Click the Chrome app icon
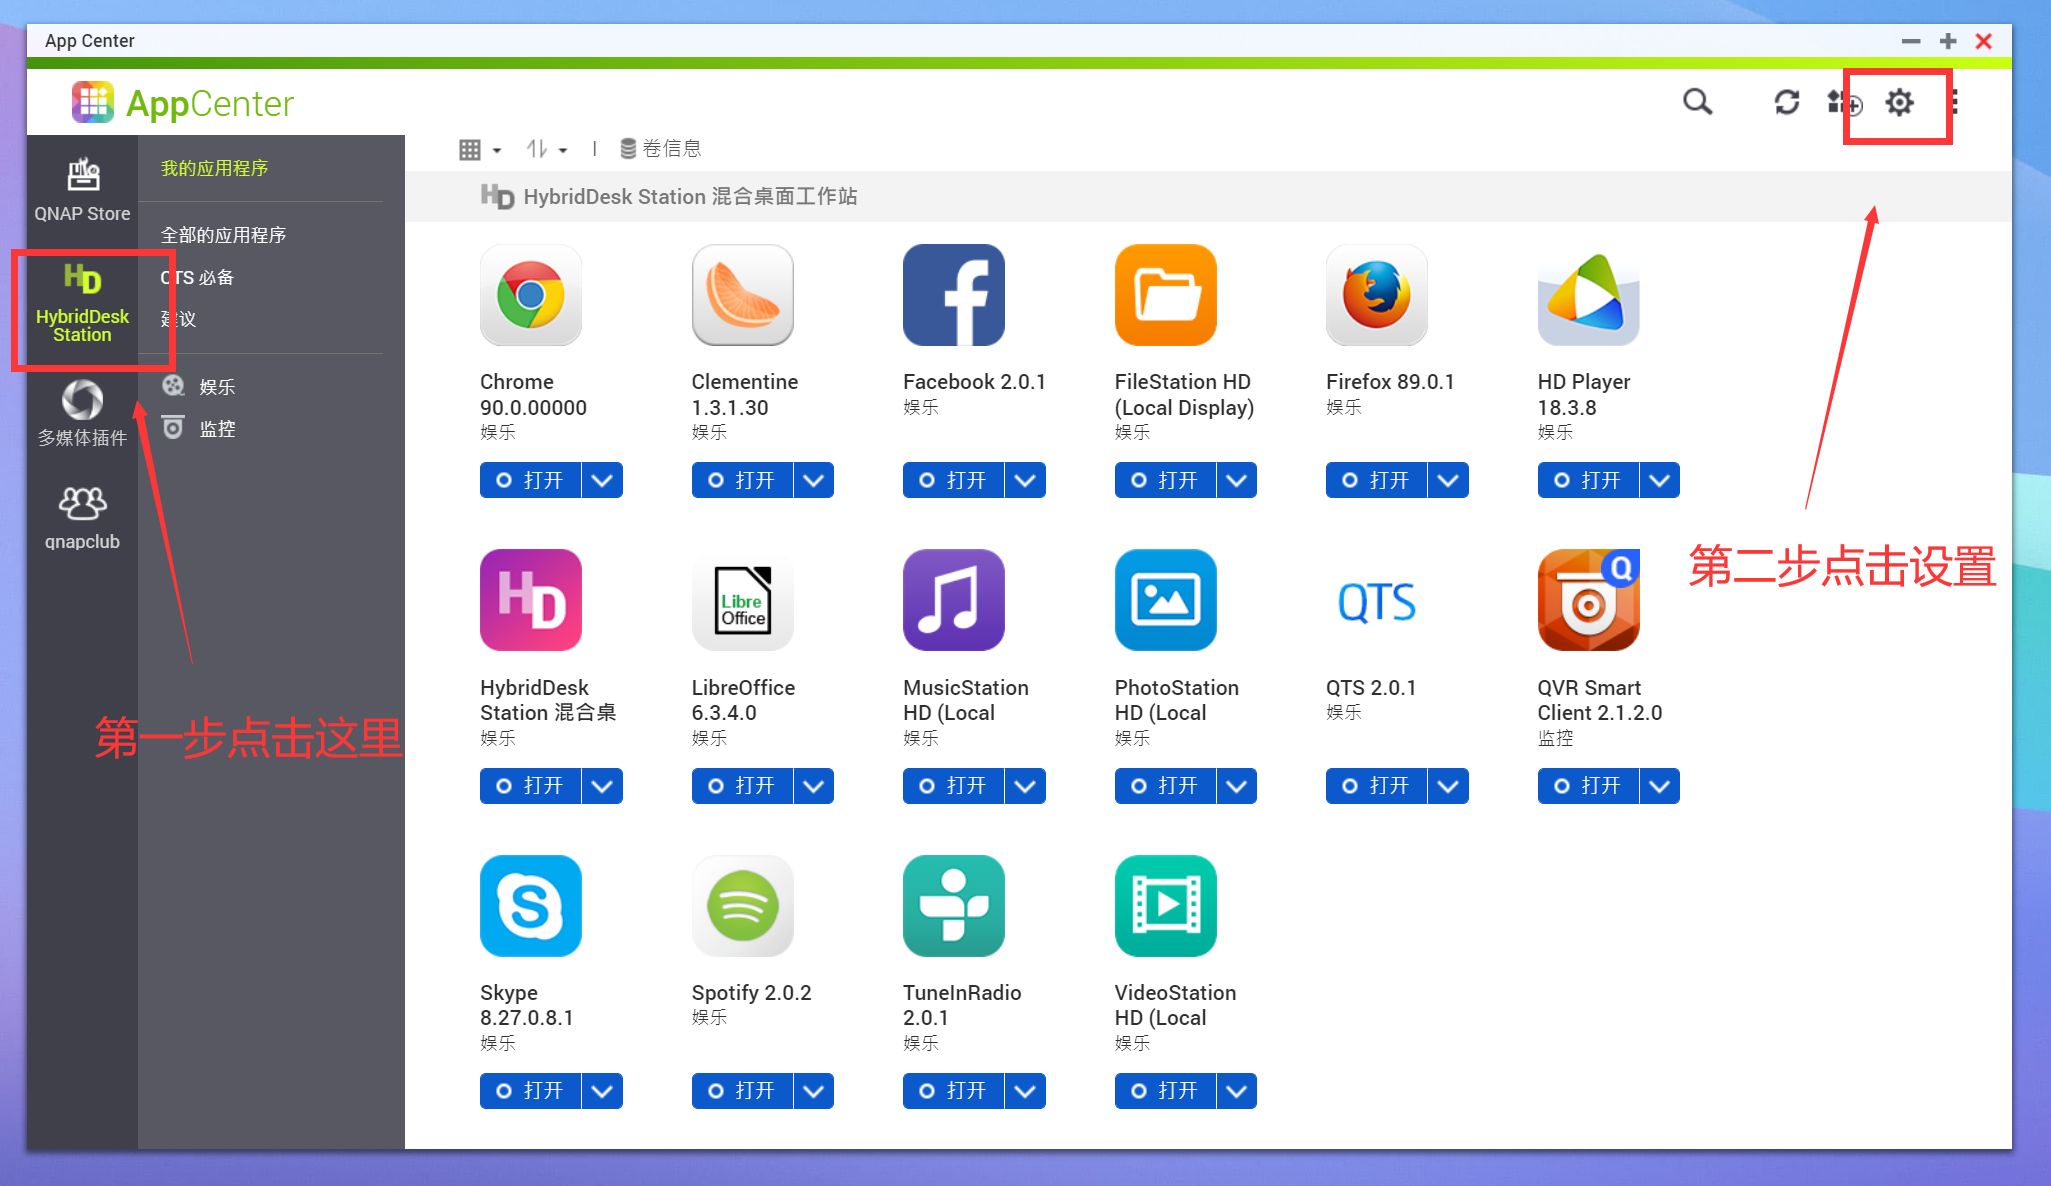This screenshot has height=1186, width=2051. [531, 295]
